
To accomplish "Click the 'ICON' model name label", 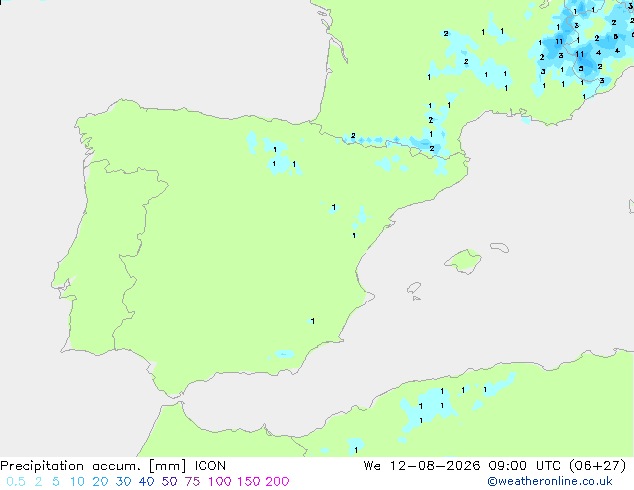I will [210, 466].
